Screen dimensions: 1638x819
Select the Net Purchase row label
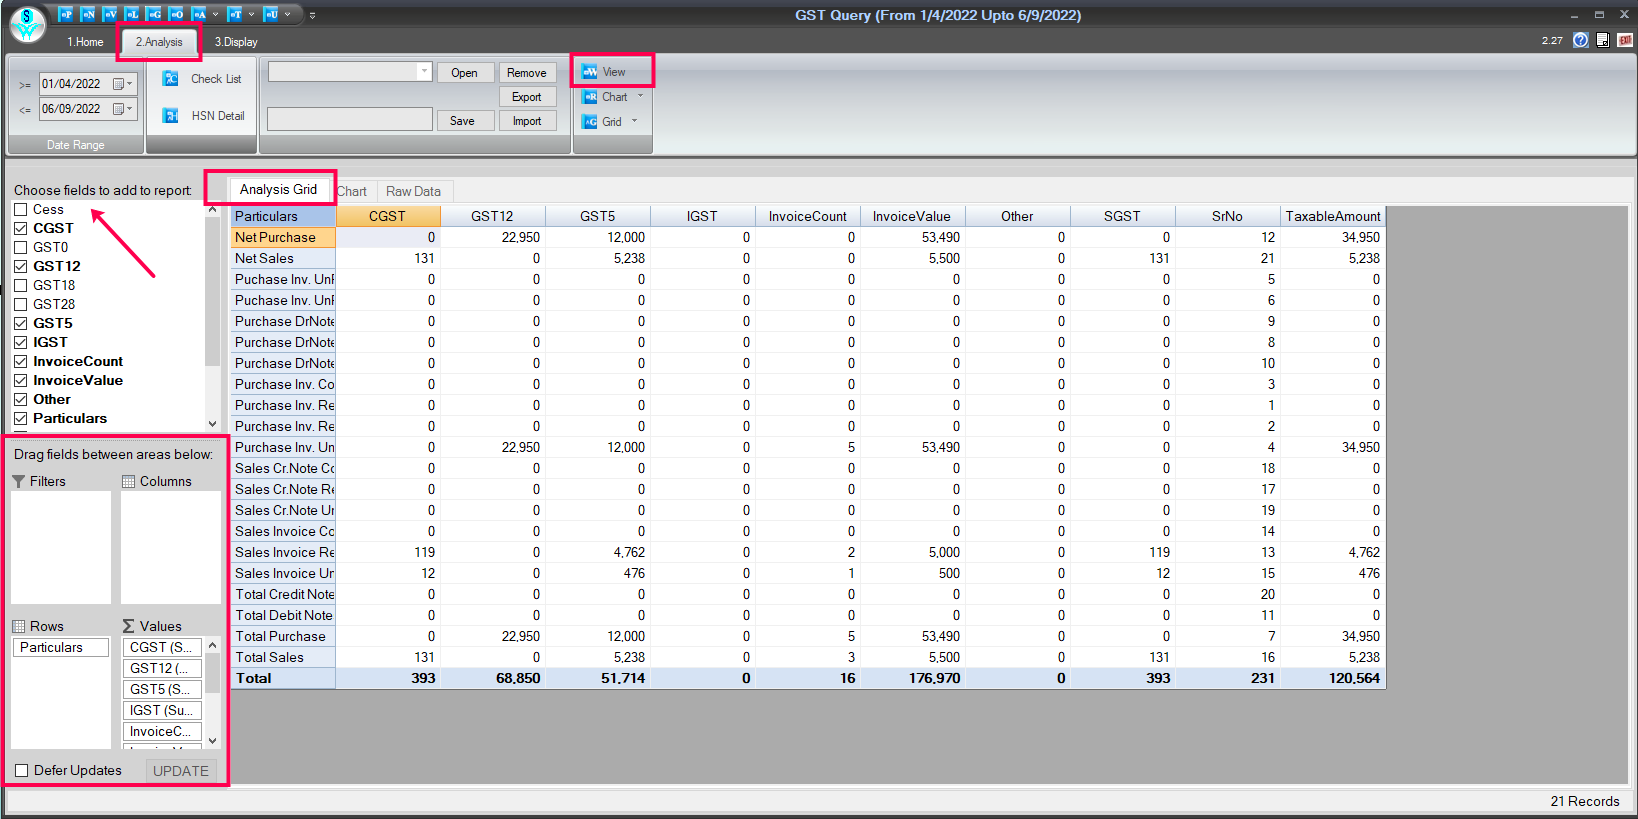(x=284, y=237)
